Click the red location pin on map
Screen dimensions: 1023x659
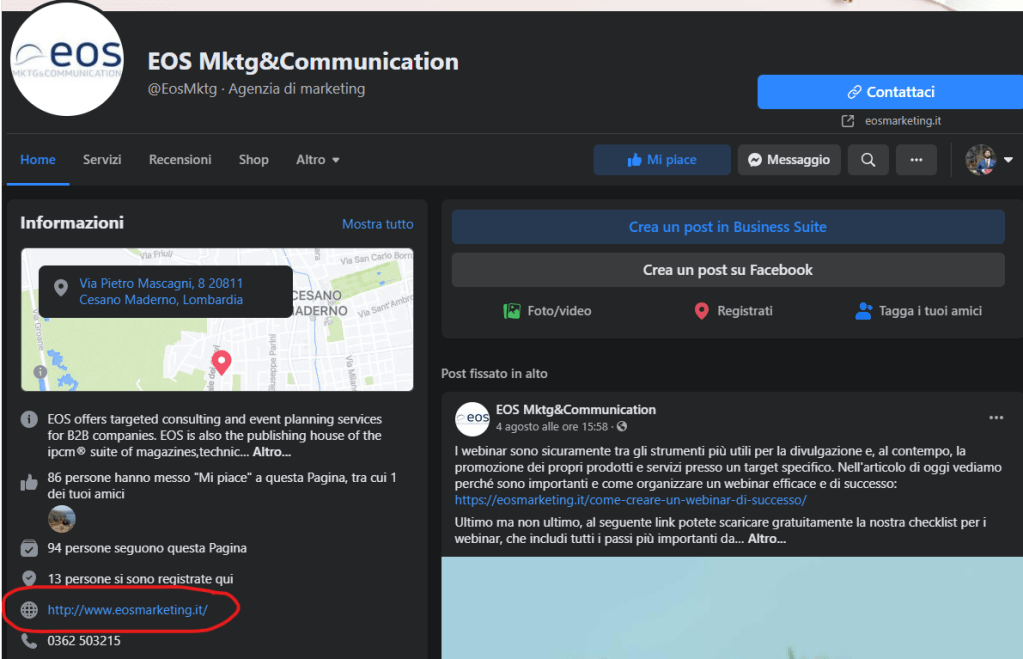(221, 361)
